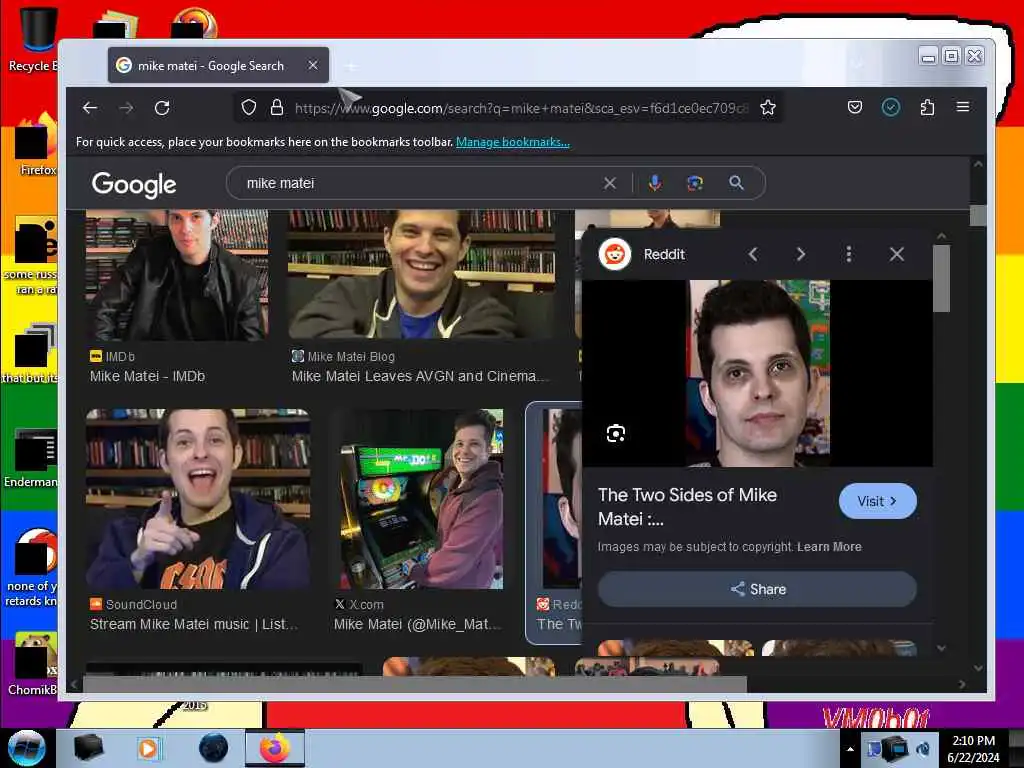Click the volume icon in system tray

[923, 749]
